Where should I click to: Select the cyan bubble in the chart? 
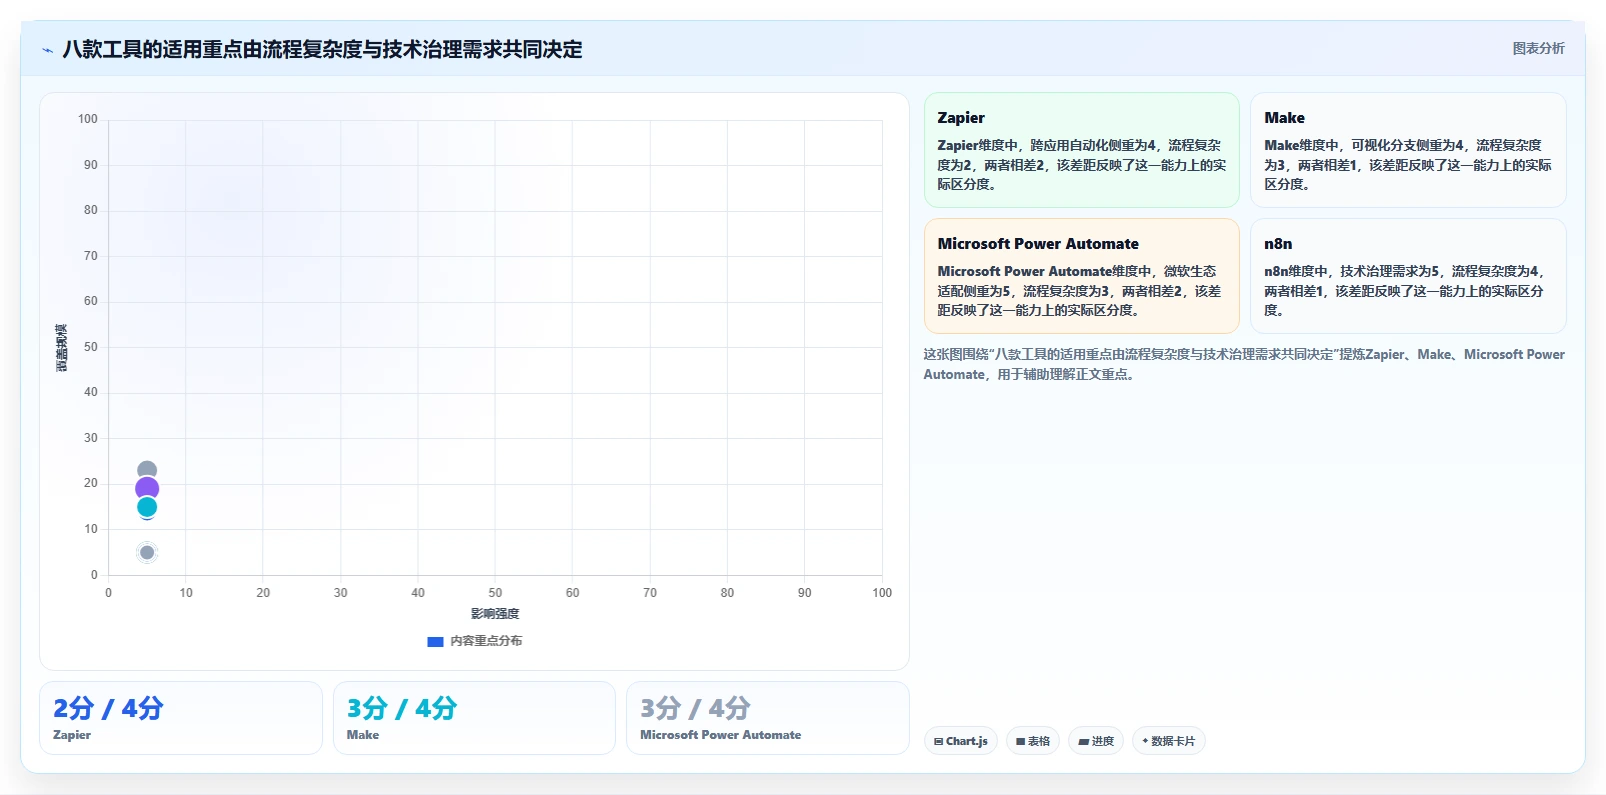pyautogui.click(x=147, y=507)
